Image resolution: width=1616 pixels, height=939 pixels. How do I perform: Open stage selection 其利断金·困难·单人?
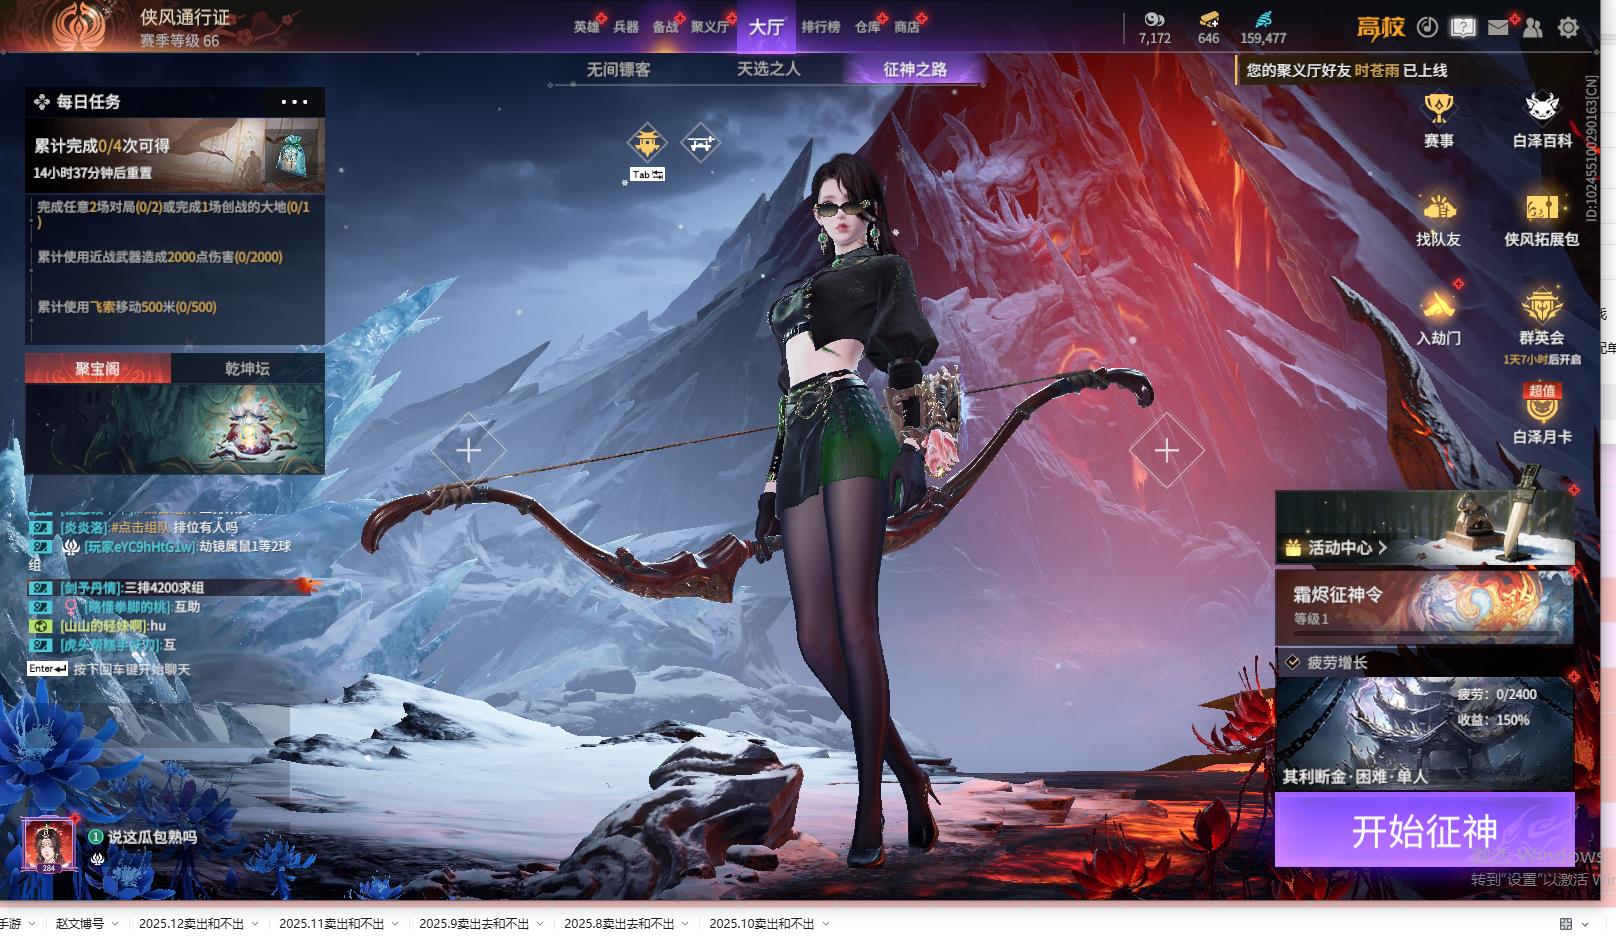[1424, 732]
